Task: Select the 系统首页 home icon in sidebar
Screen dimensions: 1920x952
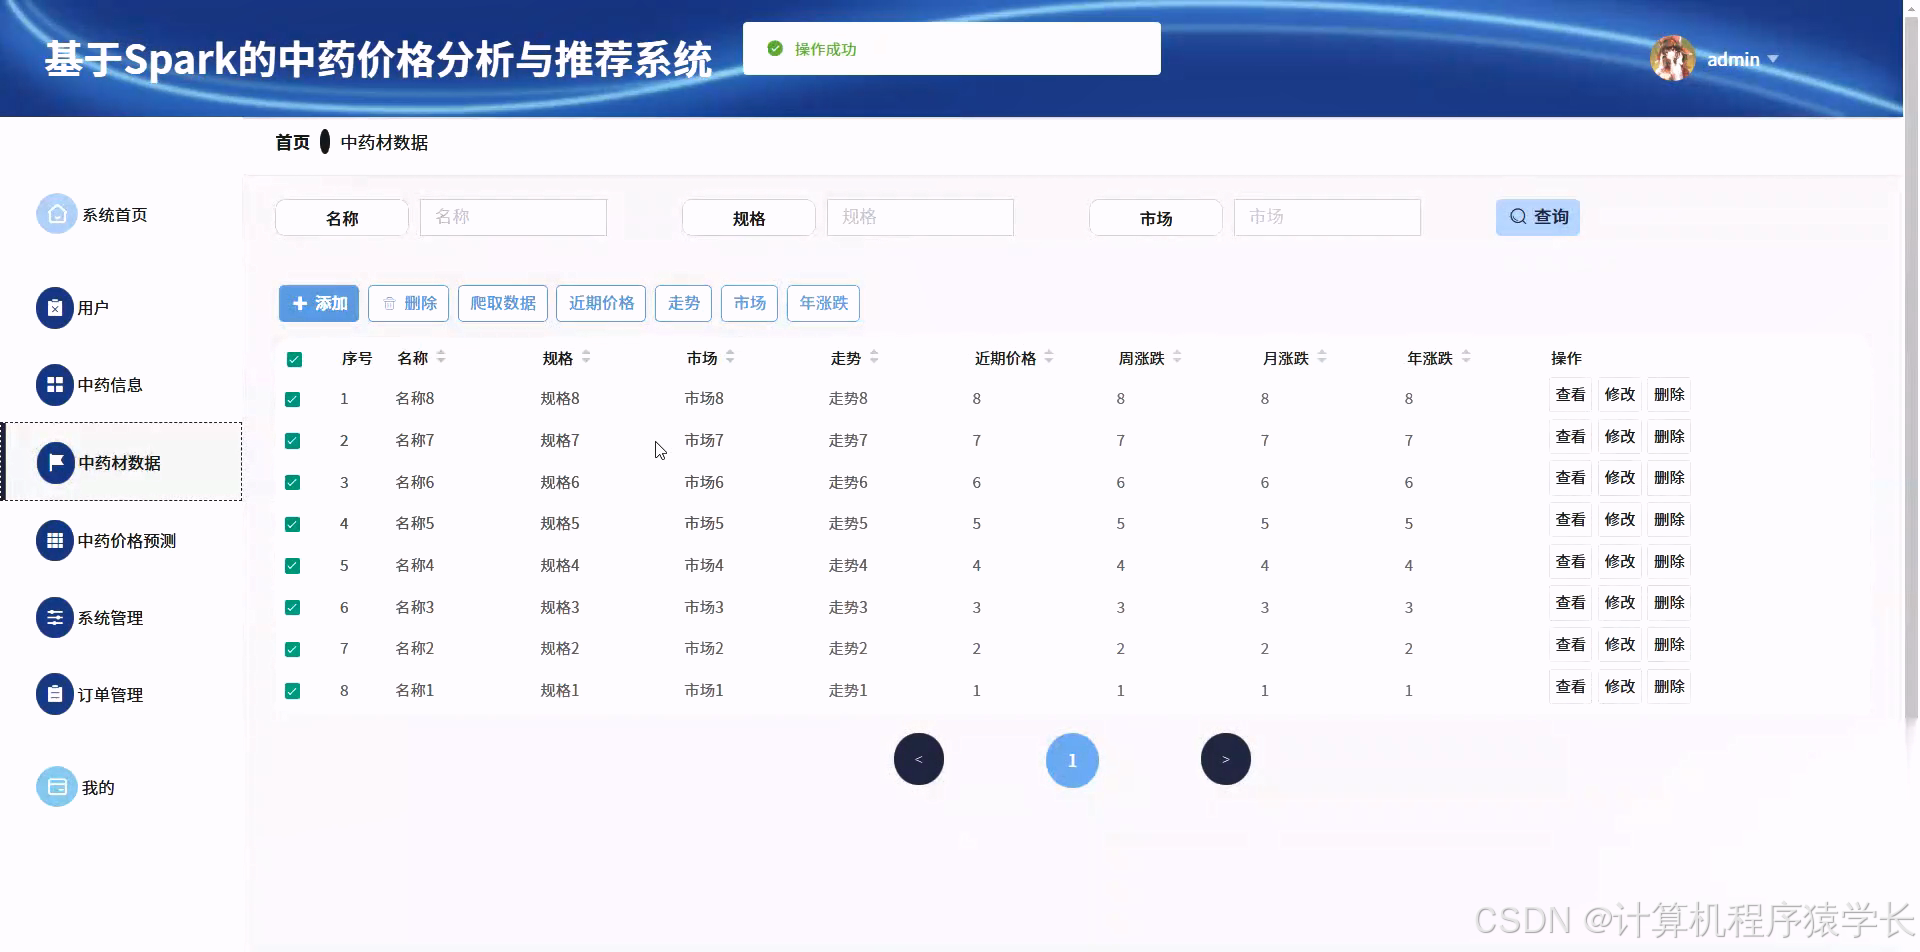Action: coord(56,213)
